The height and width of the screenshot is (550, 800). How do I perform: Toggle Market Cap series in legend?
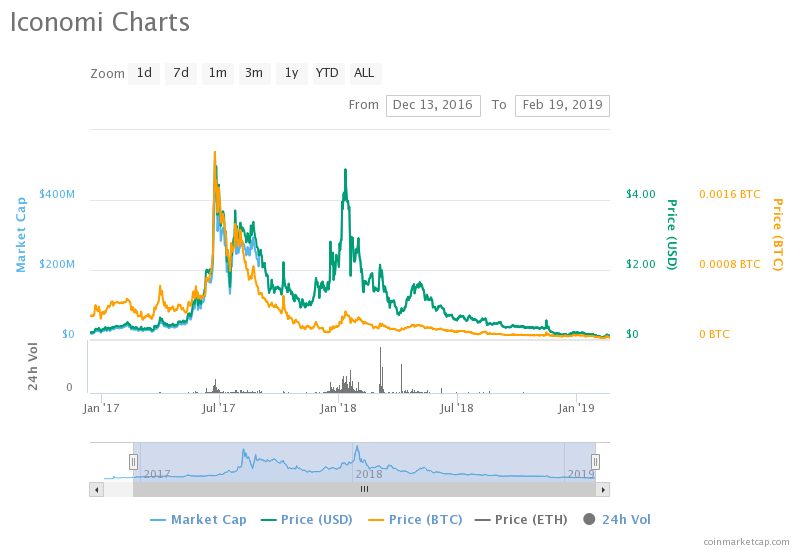[198, 519]
